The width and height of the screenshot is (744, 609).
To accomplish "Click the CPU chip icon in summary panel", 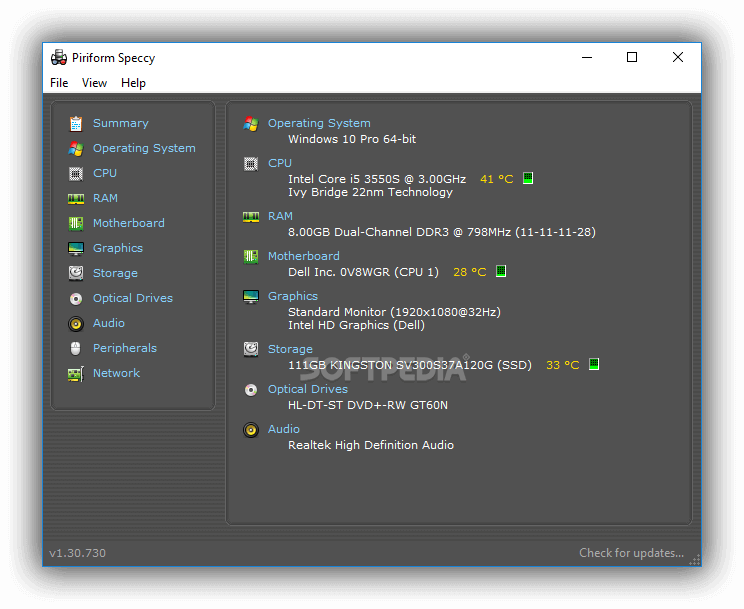I will click(251, 164).
